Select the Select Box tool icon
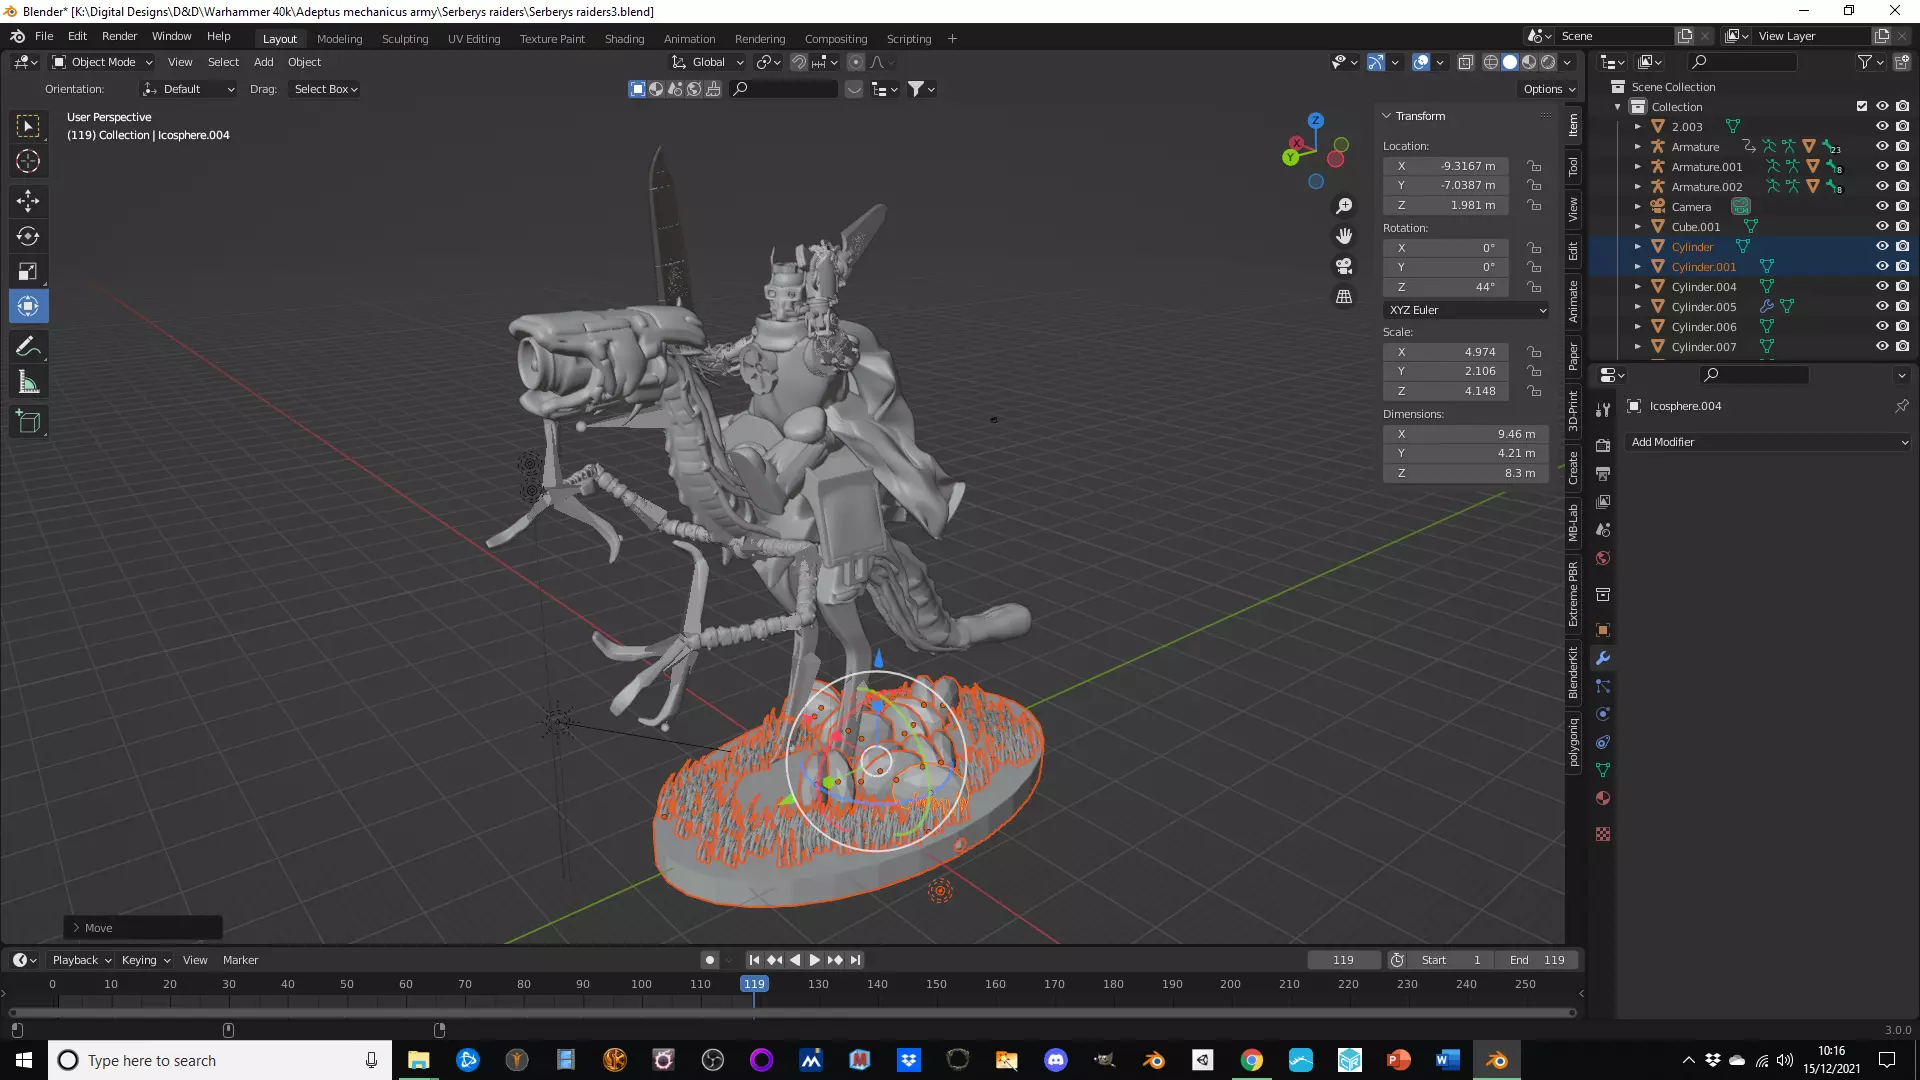This screenshot has height=1080, width=1920. (x=28, y=126)
